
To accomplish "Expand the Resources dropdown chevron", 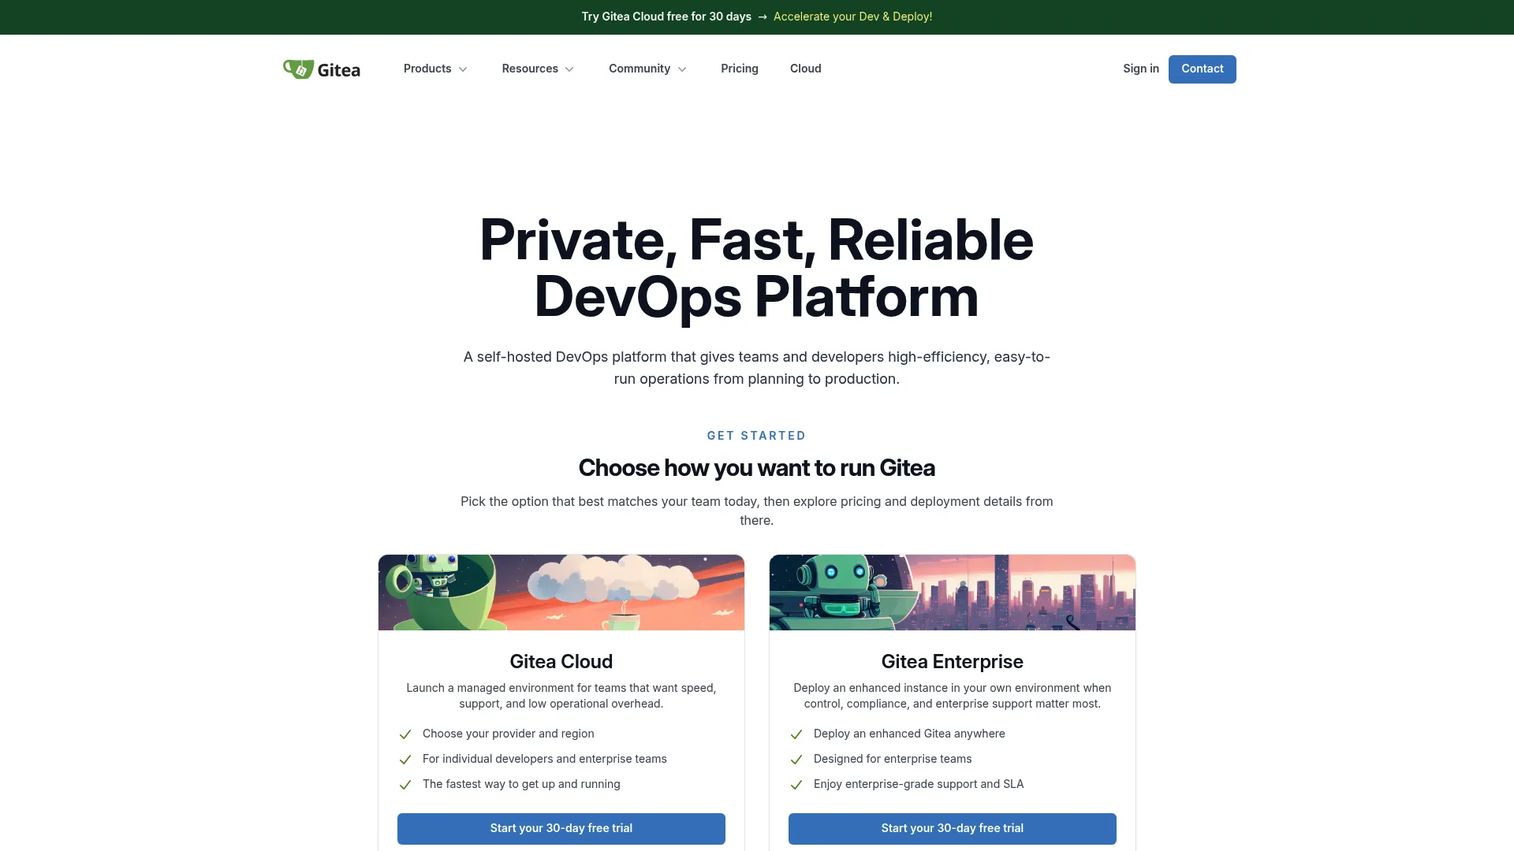I will (x=569, y=69).
